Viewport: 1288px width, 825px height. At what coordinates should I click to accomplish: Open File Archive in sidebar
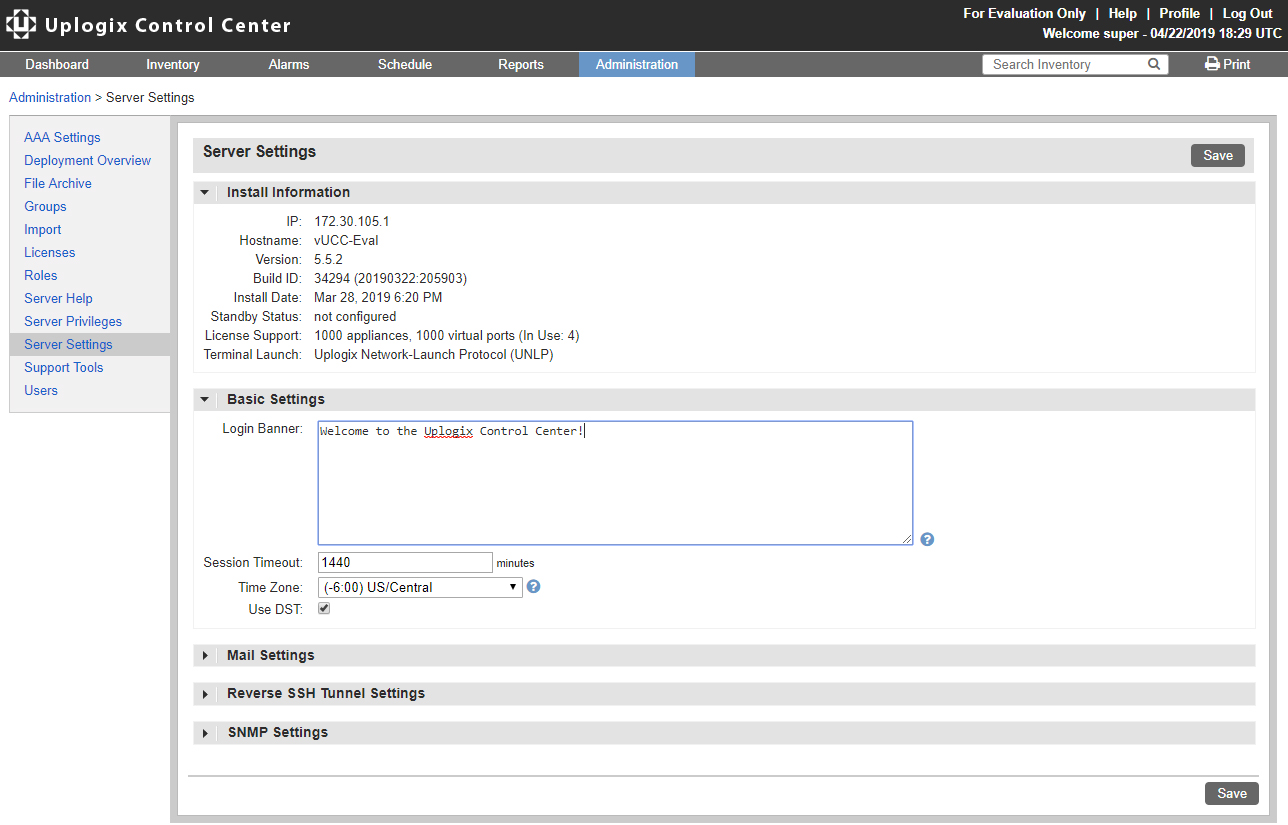tap(58, 183)
